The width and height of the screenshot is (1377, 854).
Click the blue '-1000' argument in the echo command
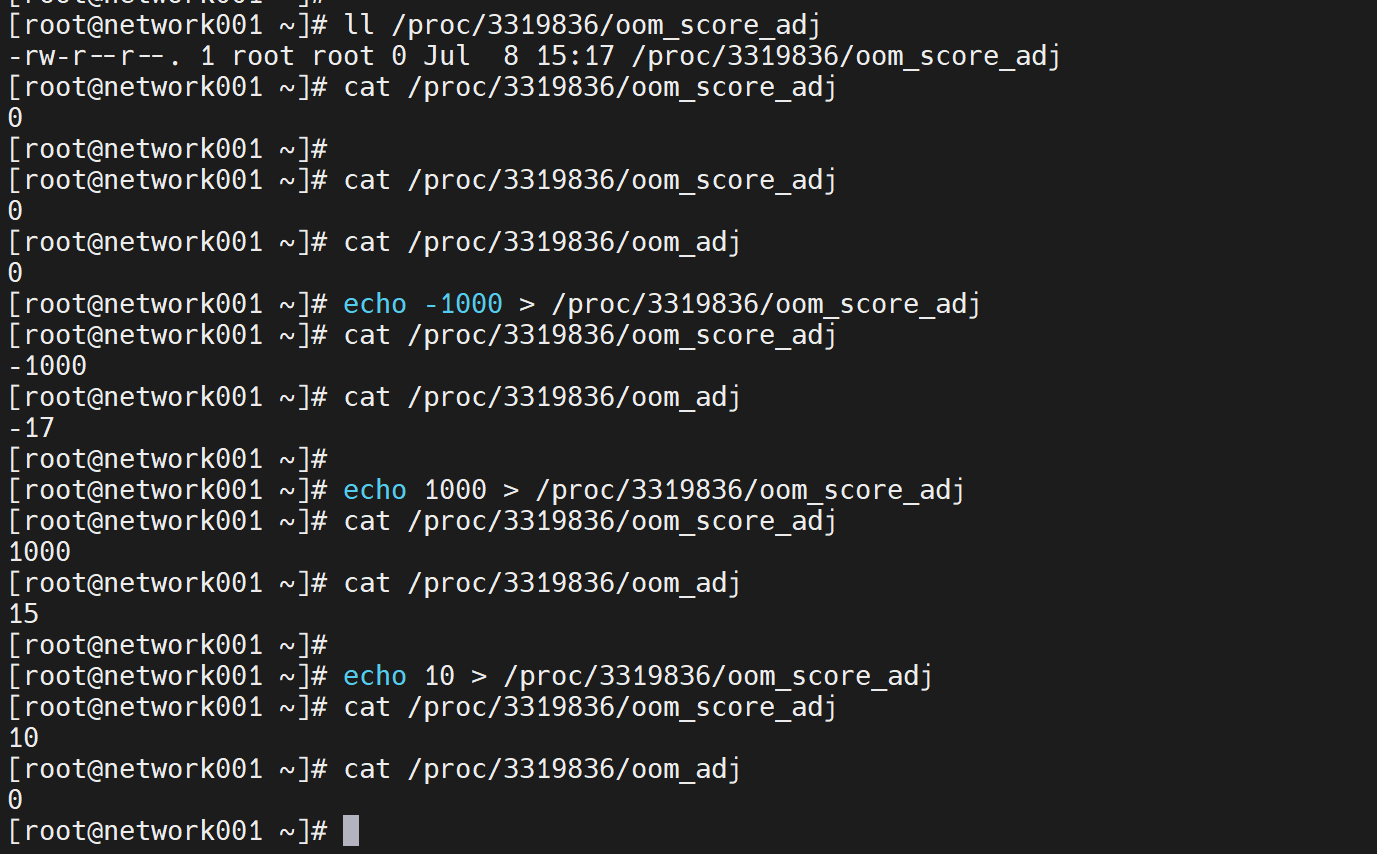(463, 304)
